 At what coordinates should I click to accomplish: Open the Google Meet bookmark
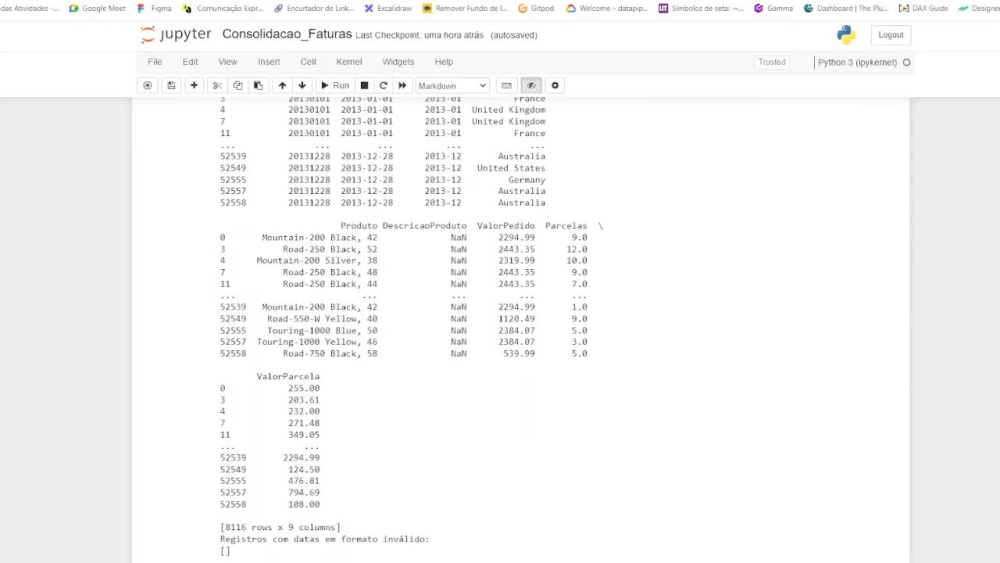coord(98,8)
